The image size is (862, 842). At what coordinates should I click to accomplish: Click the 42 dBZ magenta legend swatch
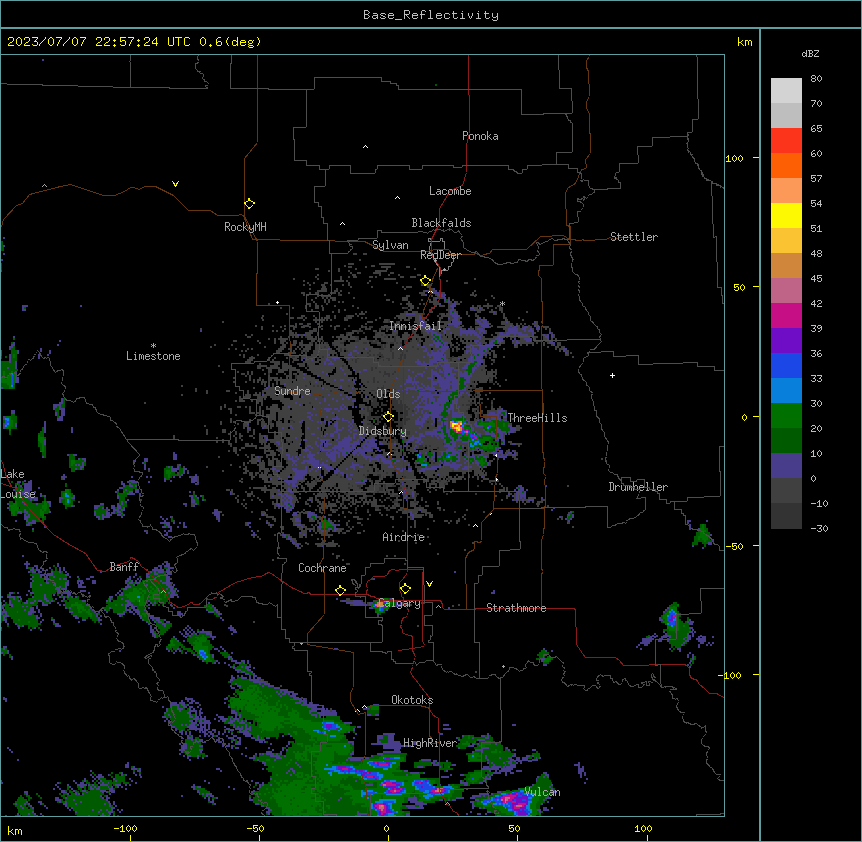[x=786, y=315]
